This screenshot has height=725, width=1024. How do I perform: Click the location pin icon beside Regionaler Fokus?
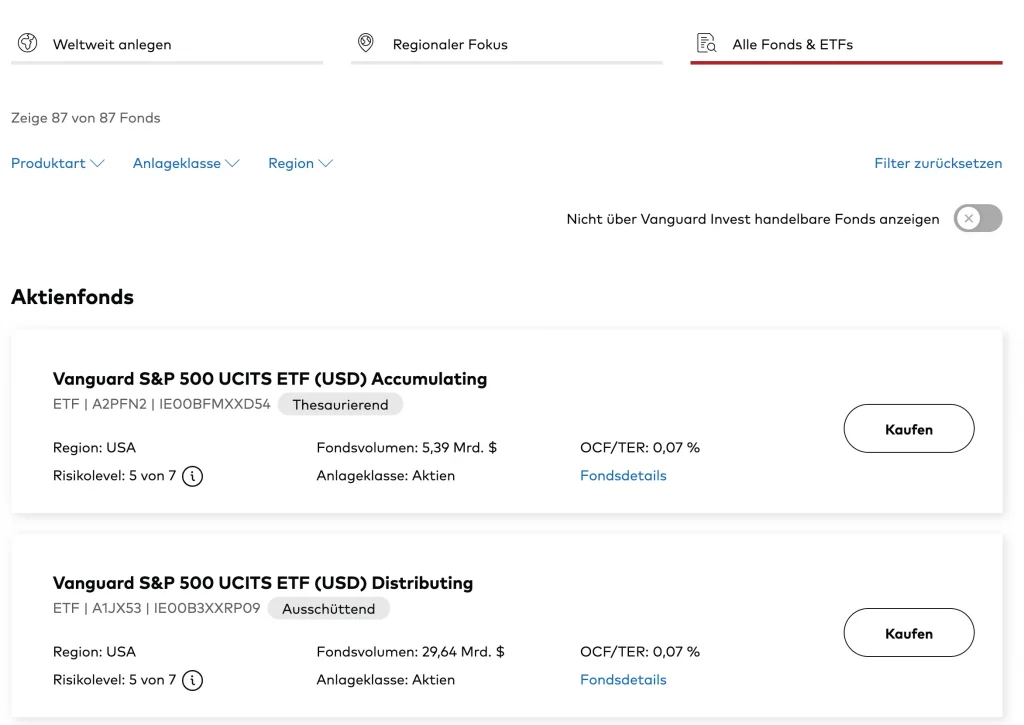366,44
